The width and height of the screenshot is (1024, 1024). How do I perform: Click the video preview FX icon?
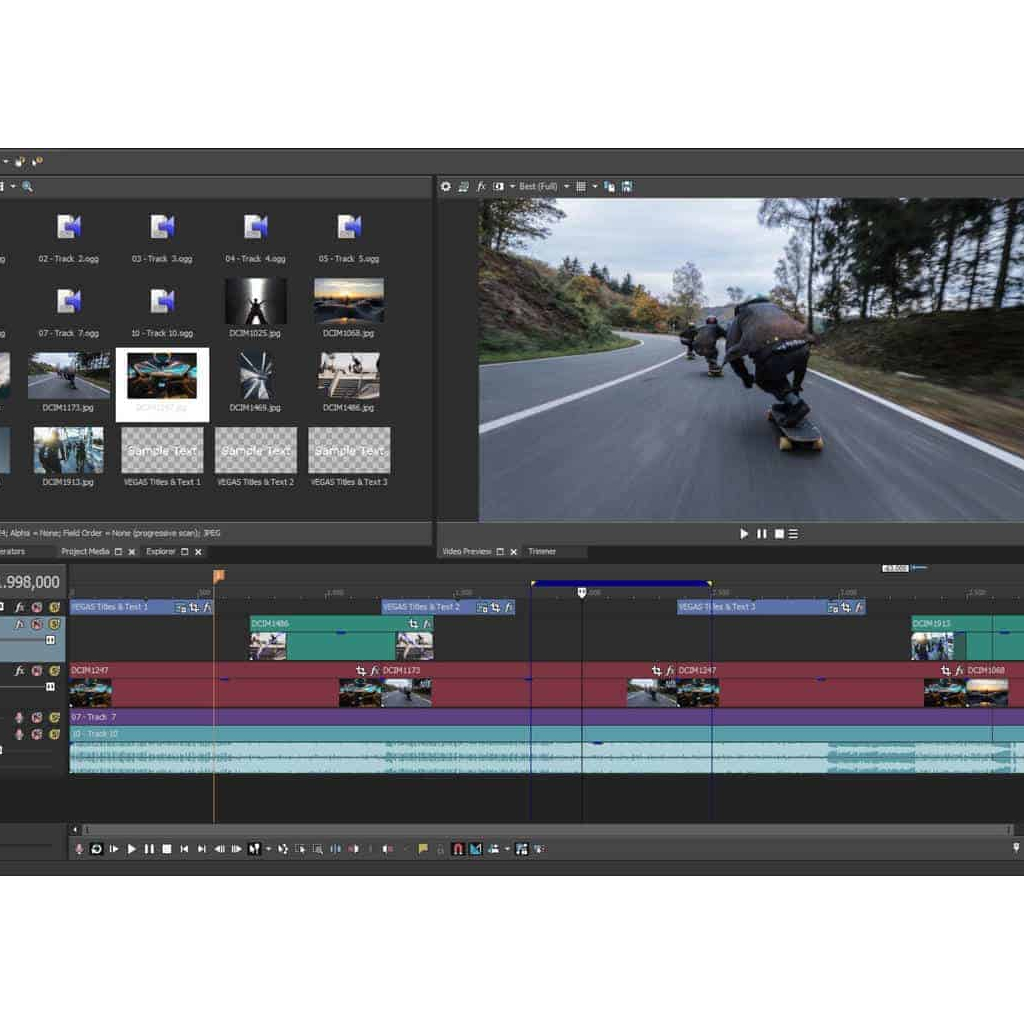pos(481,187)
